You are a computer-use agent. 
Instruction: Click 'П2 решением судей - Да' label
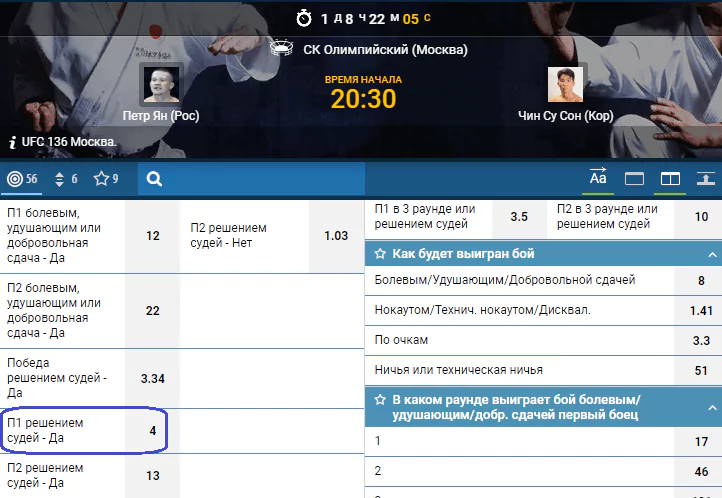point(45,475)
